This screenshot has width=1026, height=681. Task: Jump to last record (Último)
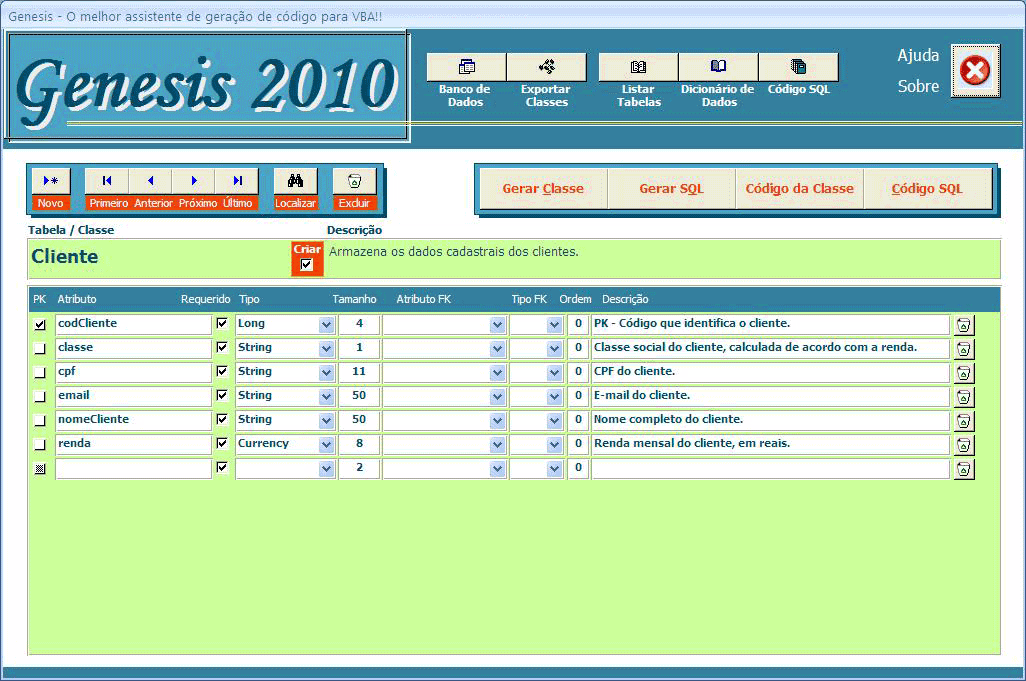pyautogui.click(x=237, y=181)
